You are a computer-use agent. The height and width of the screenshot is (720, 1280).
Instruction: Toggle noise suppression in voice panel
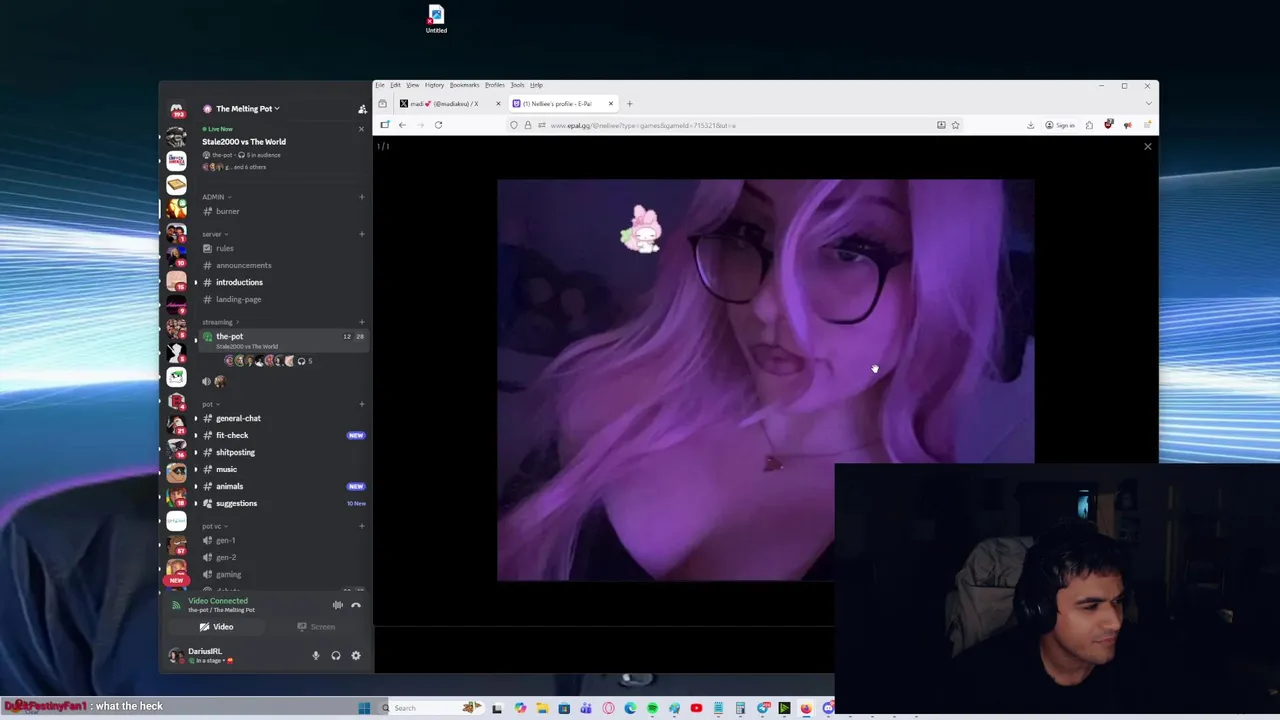pos(337,605)
